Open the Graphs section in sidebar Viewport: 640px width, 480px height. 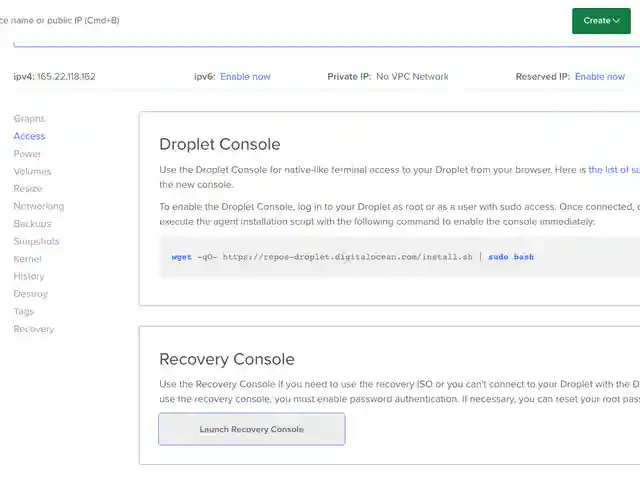[29, 119]
